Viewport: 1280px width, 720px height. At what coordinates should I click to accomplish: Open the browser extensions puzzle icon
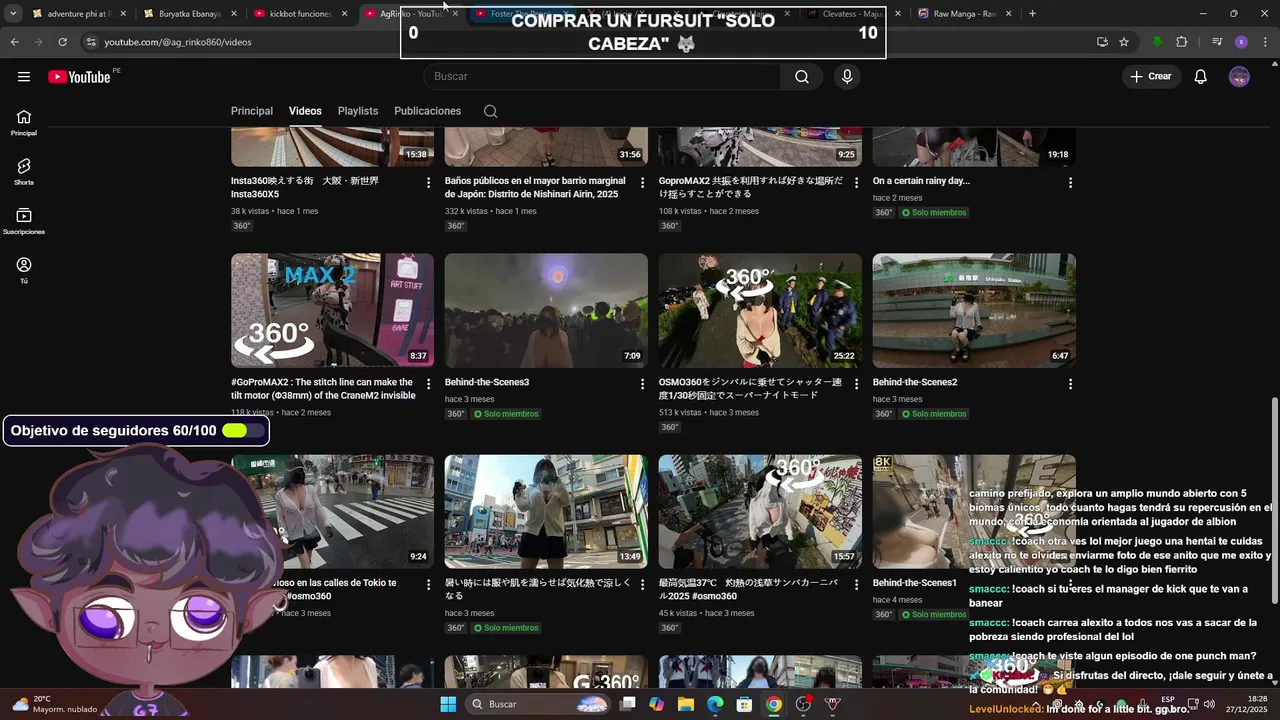1182,42
